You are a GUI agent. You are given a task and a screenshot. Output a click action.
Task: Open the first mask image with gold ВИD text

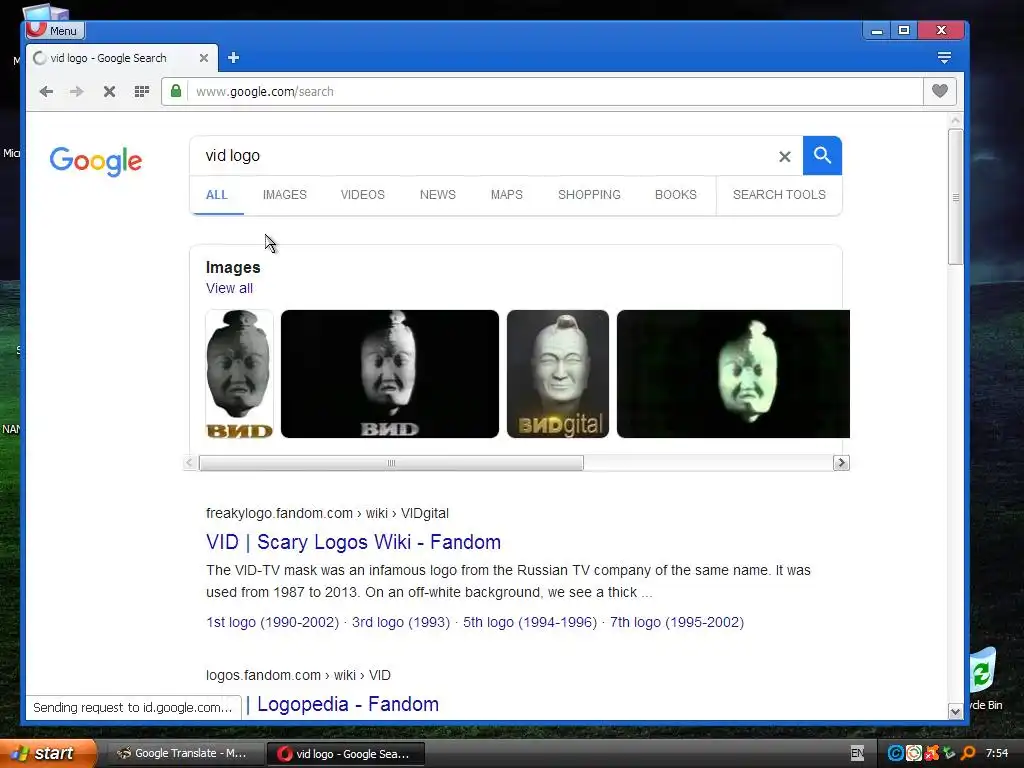[x=239, y=374]
